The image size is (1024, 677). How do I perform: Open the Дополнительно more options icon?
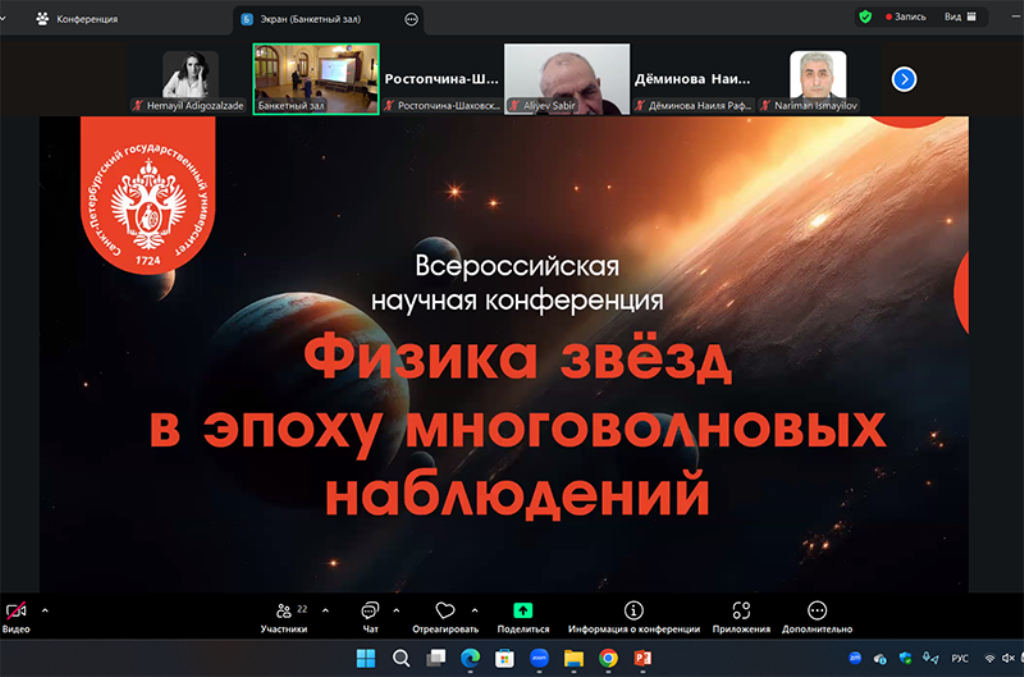817,610
